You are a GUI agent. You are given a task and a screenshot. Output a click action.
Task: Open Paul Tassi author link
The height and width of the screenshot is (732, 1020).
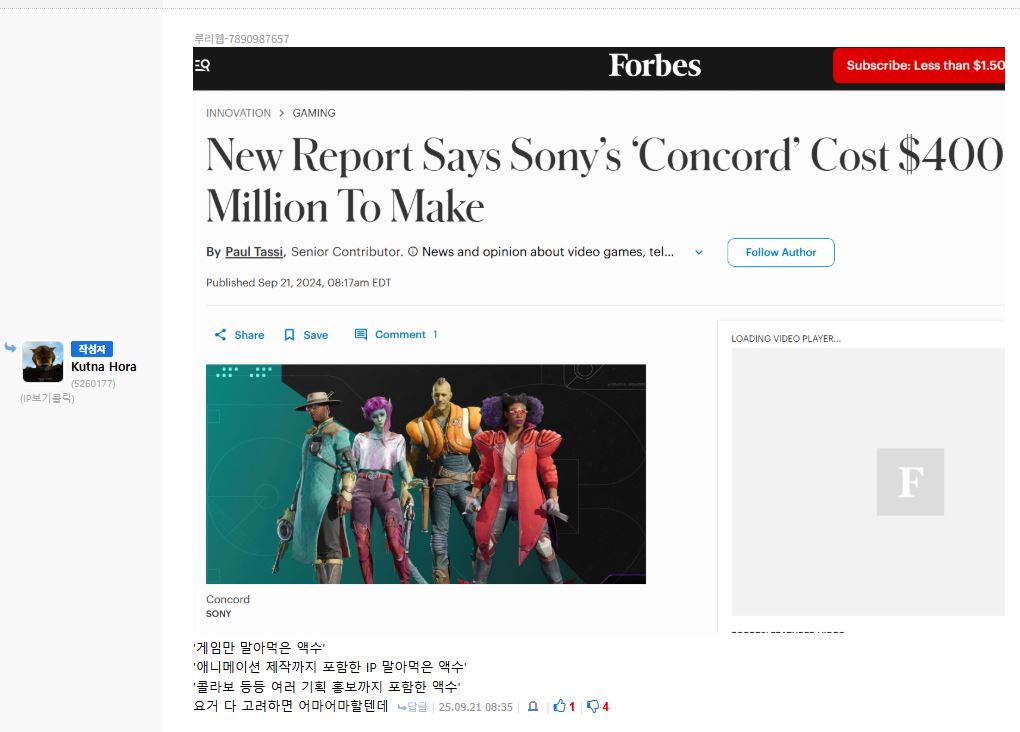point(254,252)
